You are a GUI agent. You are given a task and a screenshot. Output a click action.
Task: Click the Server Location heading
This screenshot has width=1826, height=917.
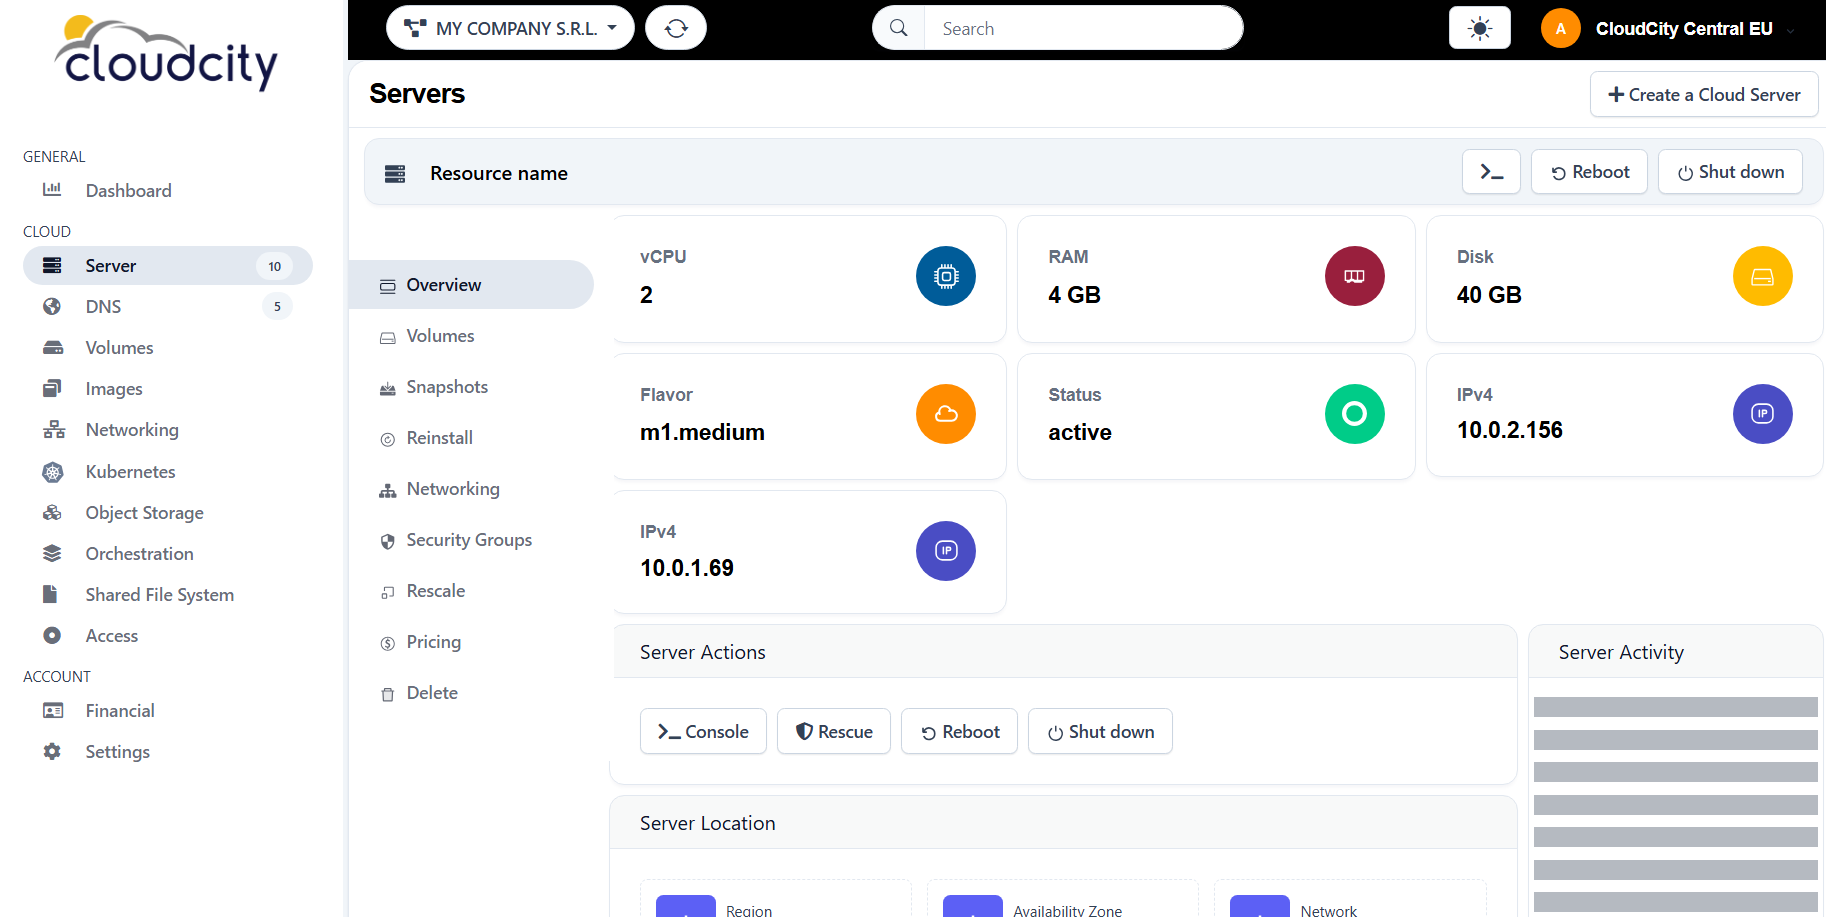click(x=708, y=823)
